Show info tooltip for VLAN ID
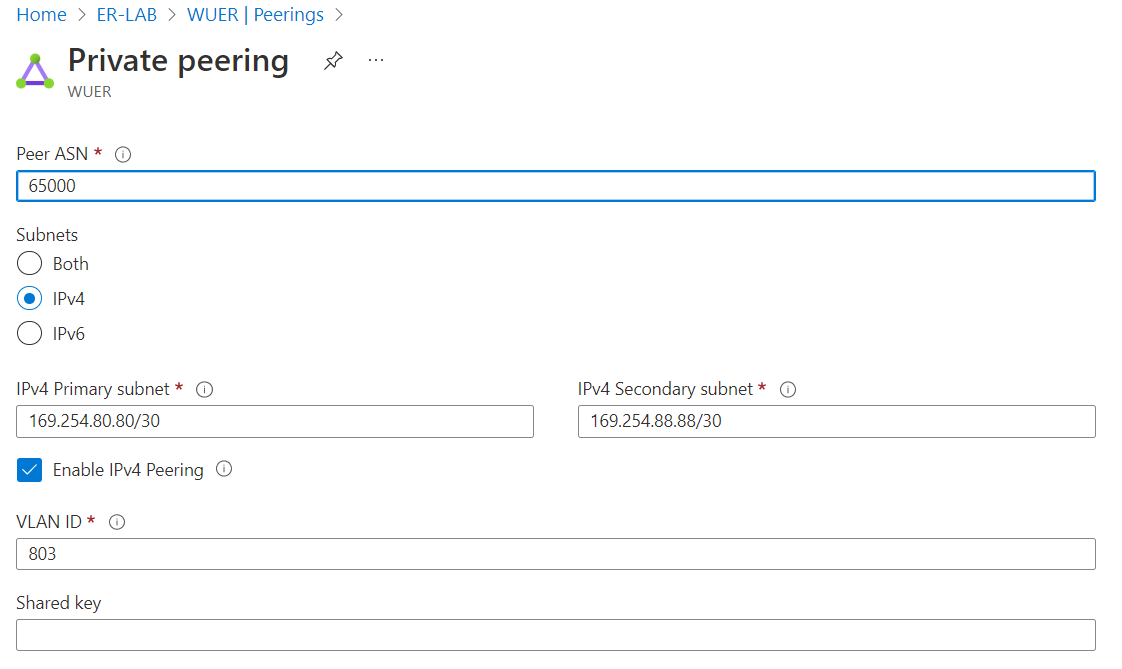The image size is (1122, 669). coord(117,522)
